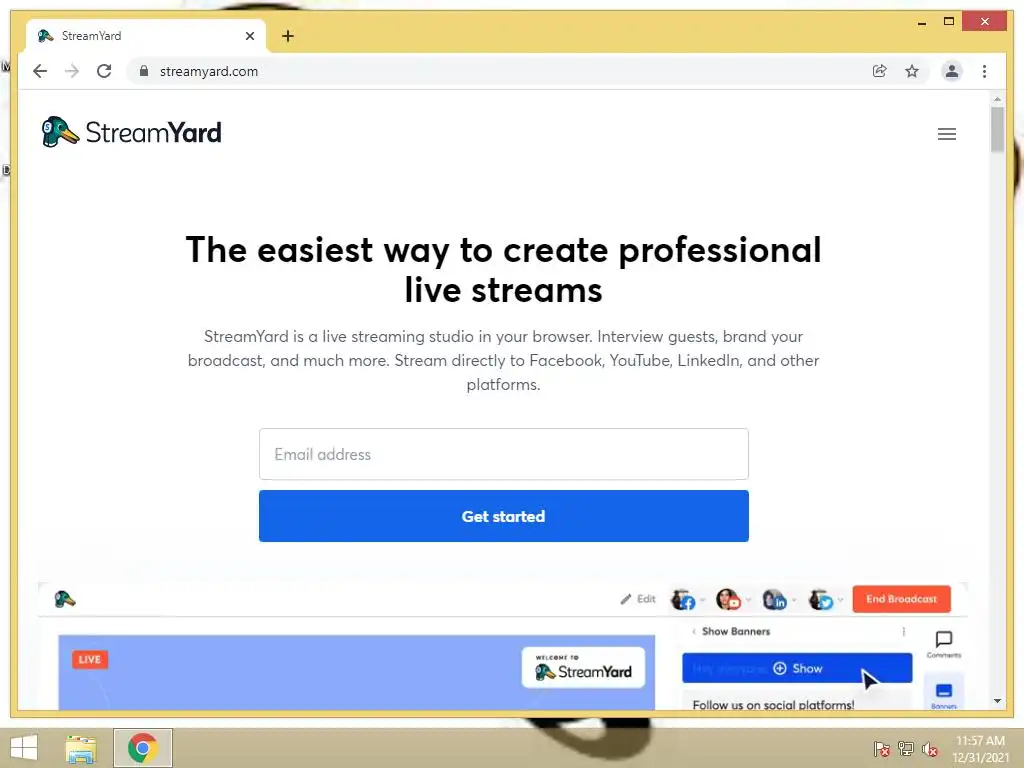
Task: Click the red LIVE badge
Action: pos(90,659)
